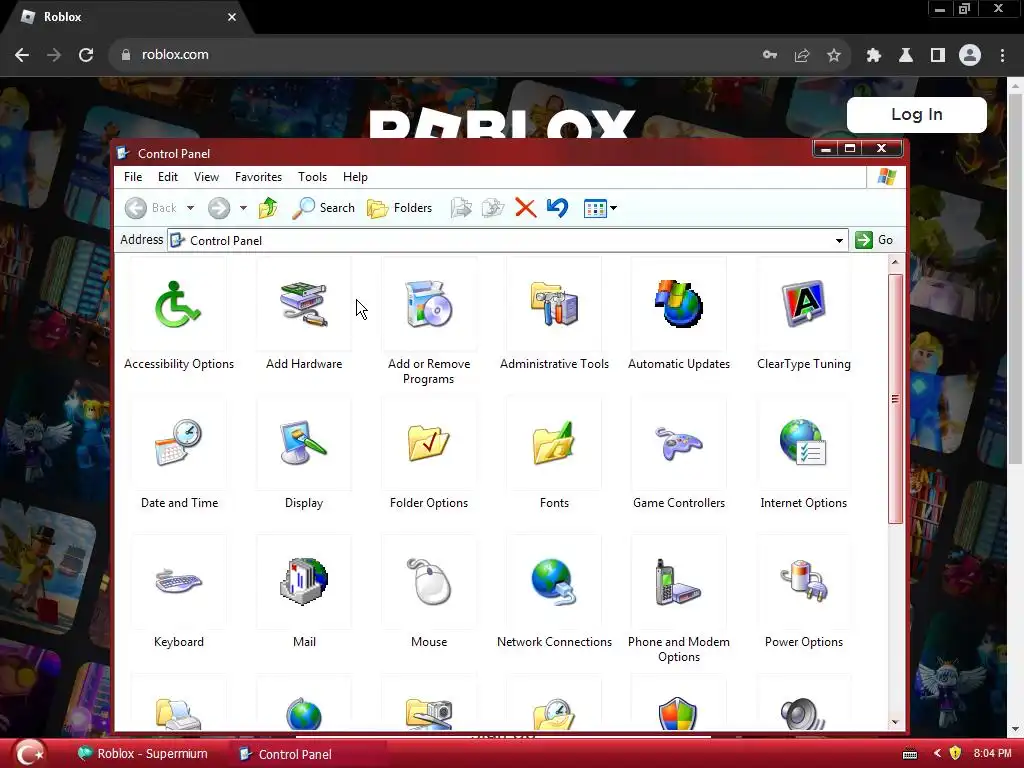
Task: Click the browser reload button
Action: click(86, 55)
